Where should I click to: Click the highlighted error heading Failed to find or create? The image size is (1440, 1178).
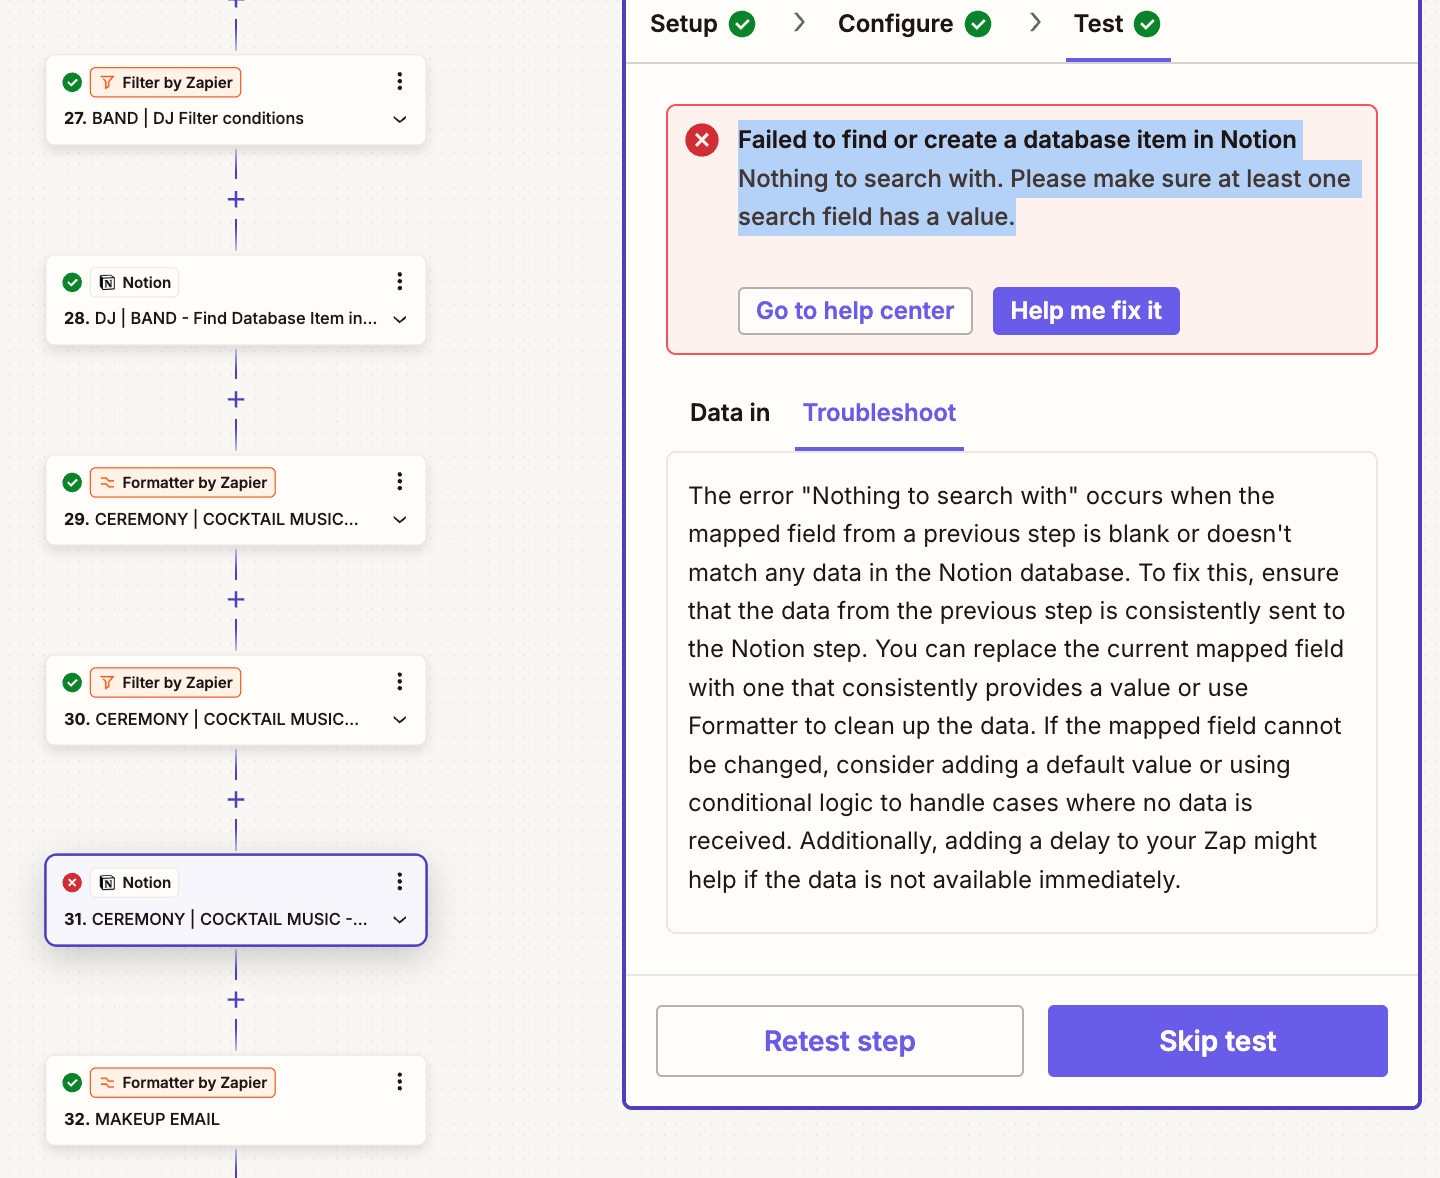tap(1017, 140)
